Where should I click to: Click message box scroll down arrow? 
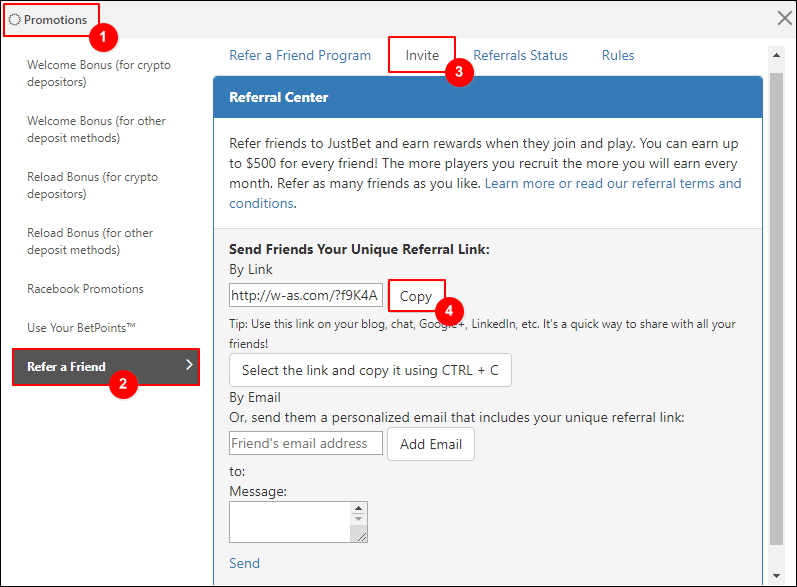358,519
